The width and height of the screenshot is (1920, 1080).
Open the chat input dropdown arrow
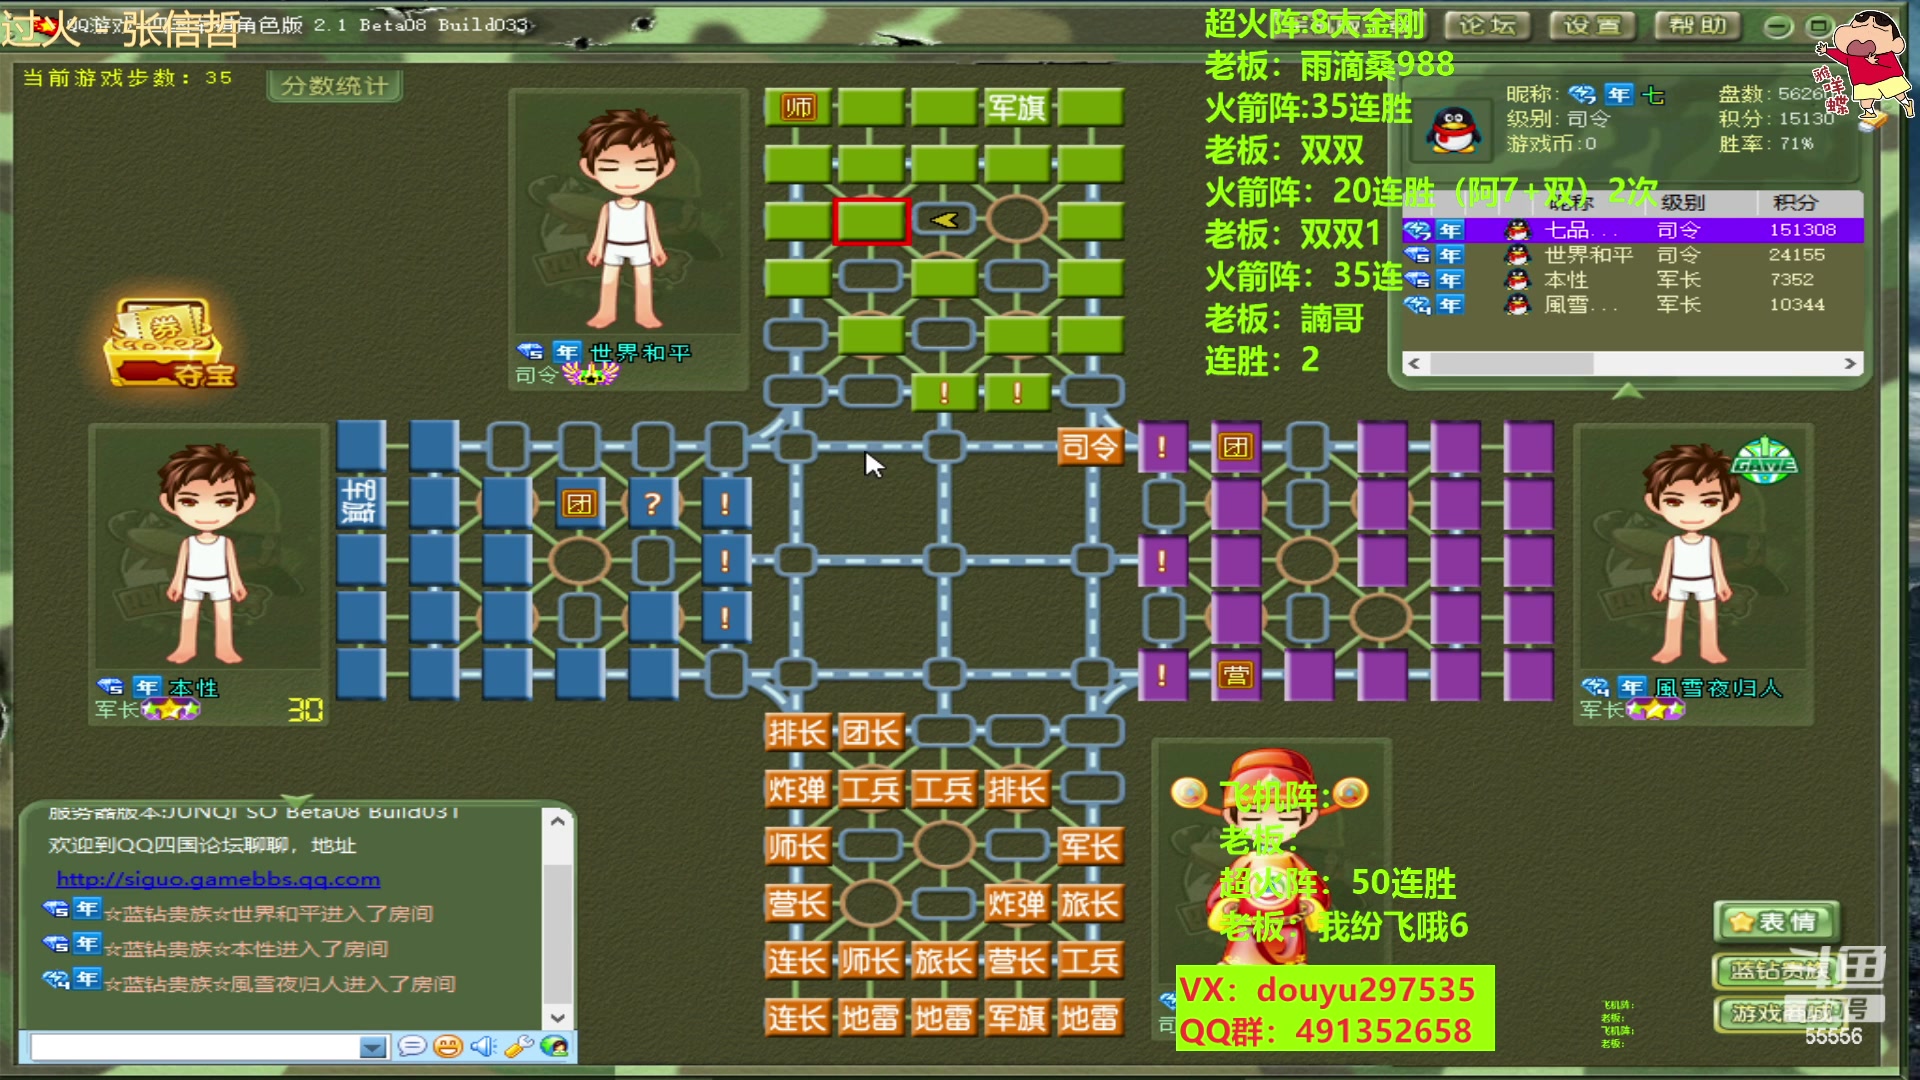coord(372,1047)
